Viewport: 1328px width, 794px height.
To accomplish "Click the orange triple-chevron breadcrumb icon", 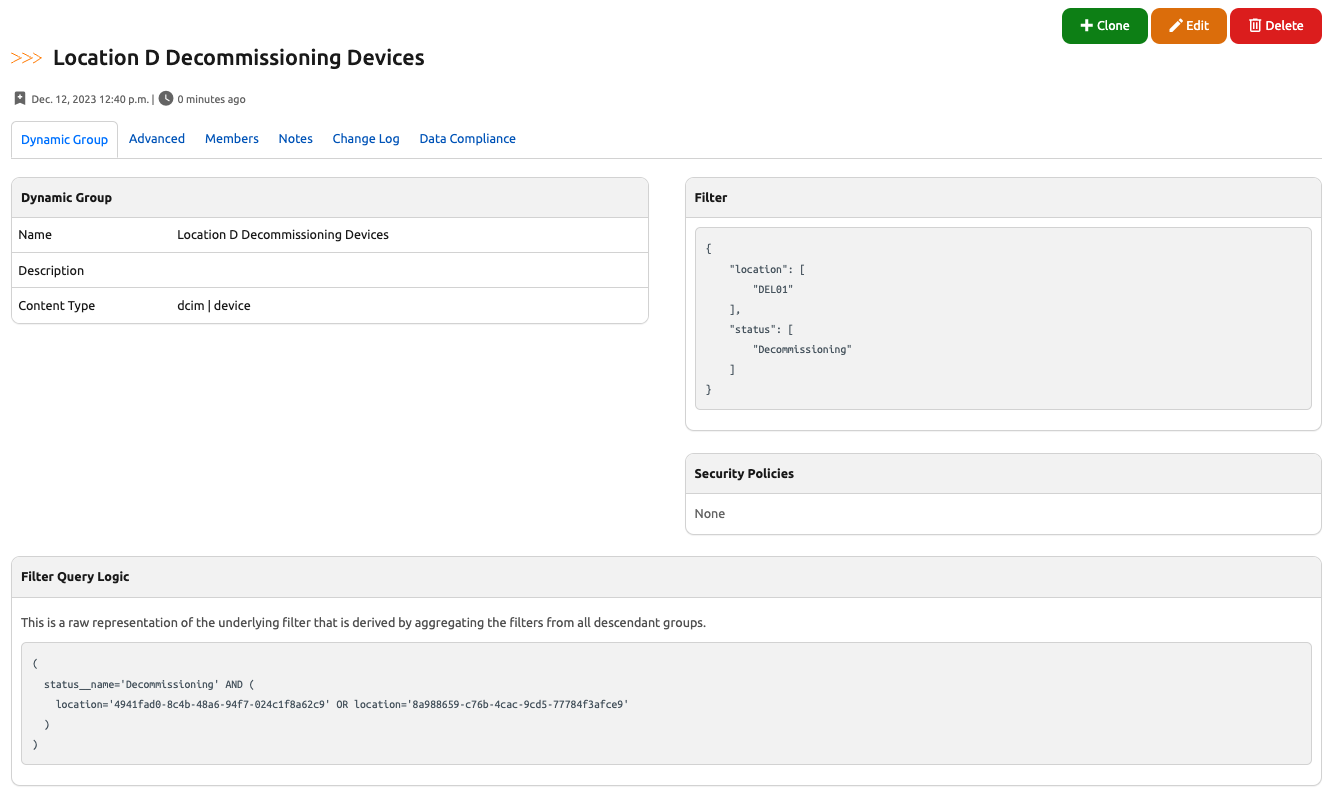I will [26, 58].
